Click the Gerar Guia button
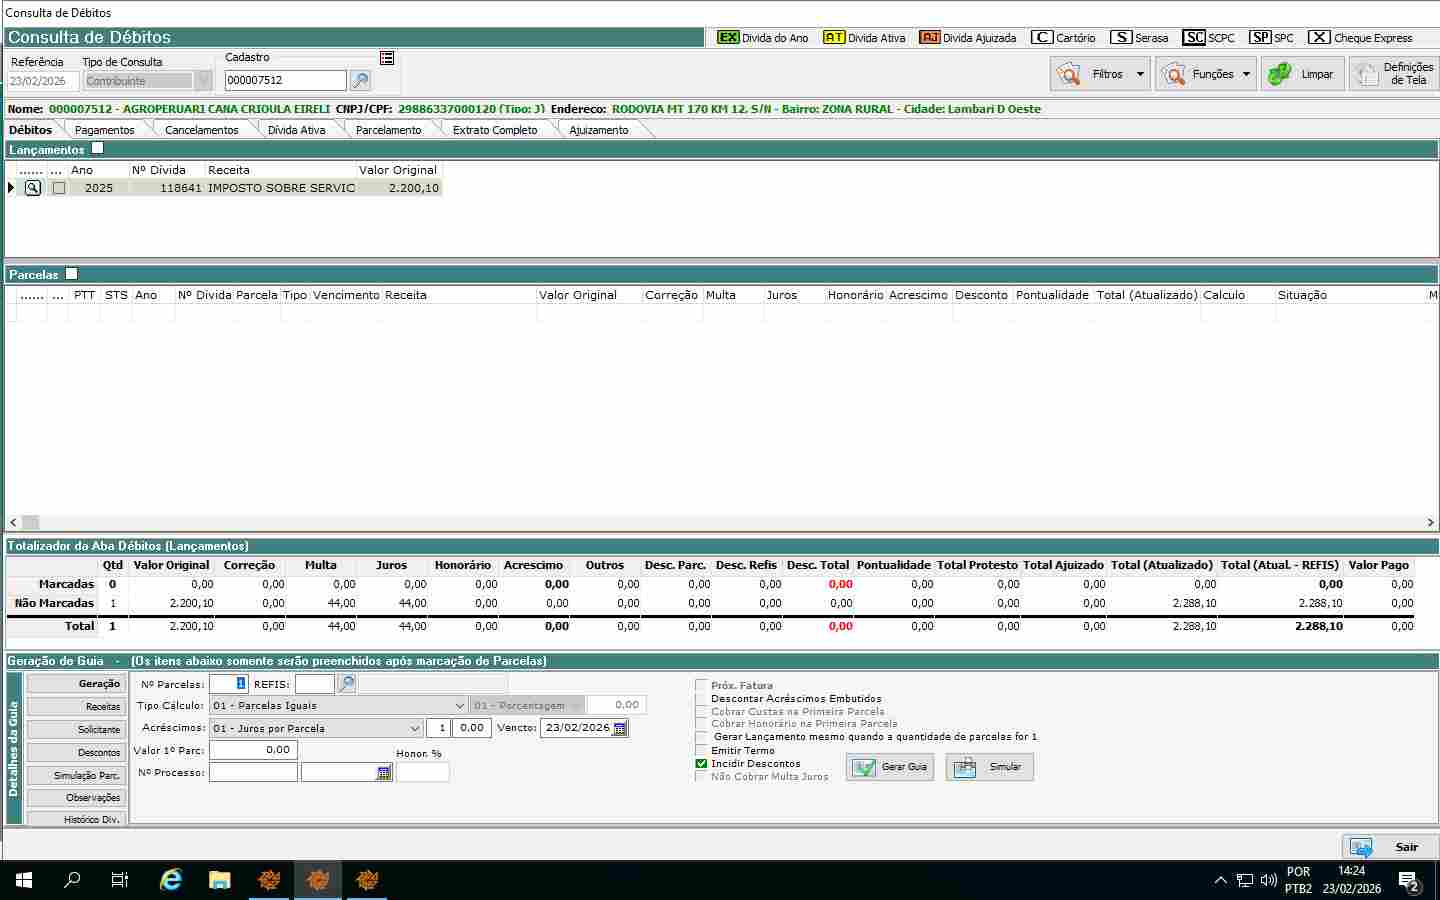The height and width of the screenshot is (900, 1440). coord(890,767)
